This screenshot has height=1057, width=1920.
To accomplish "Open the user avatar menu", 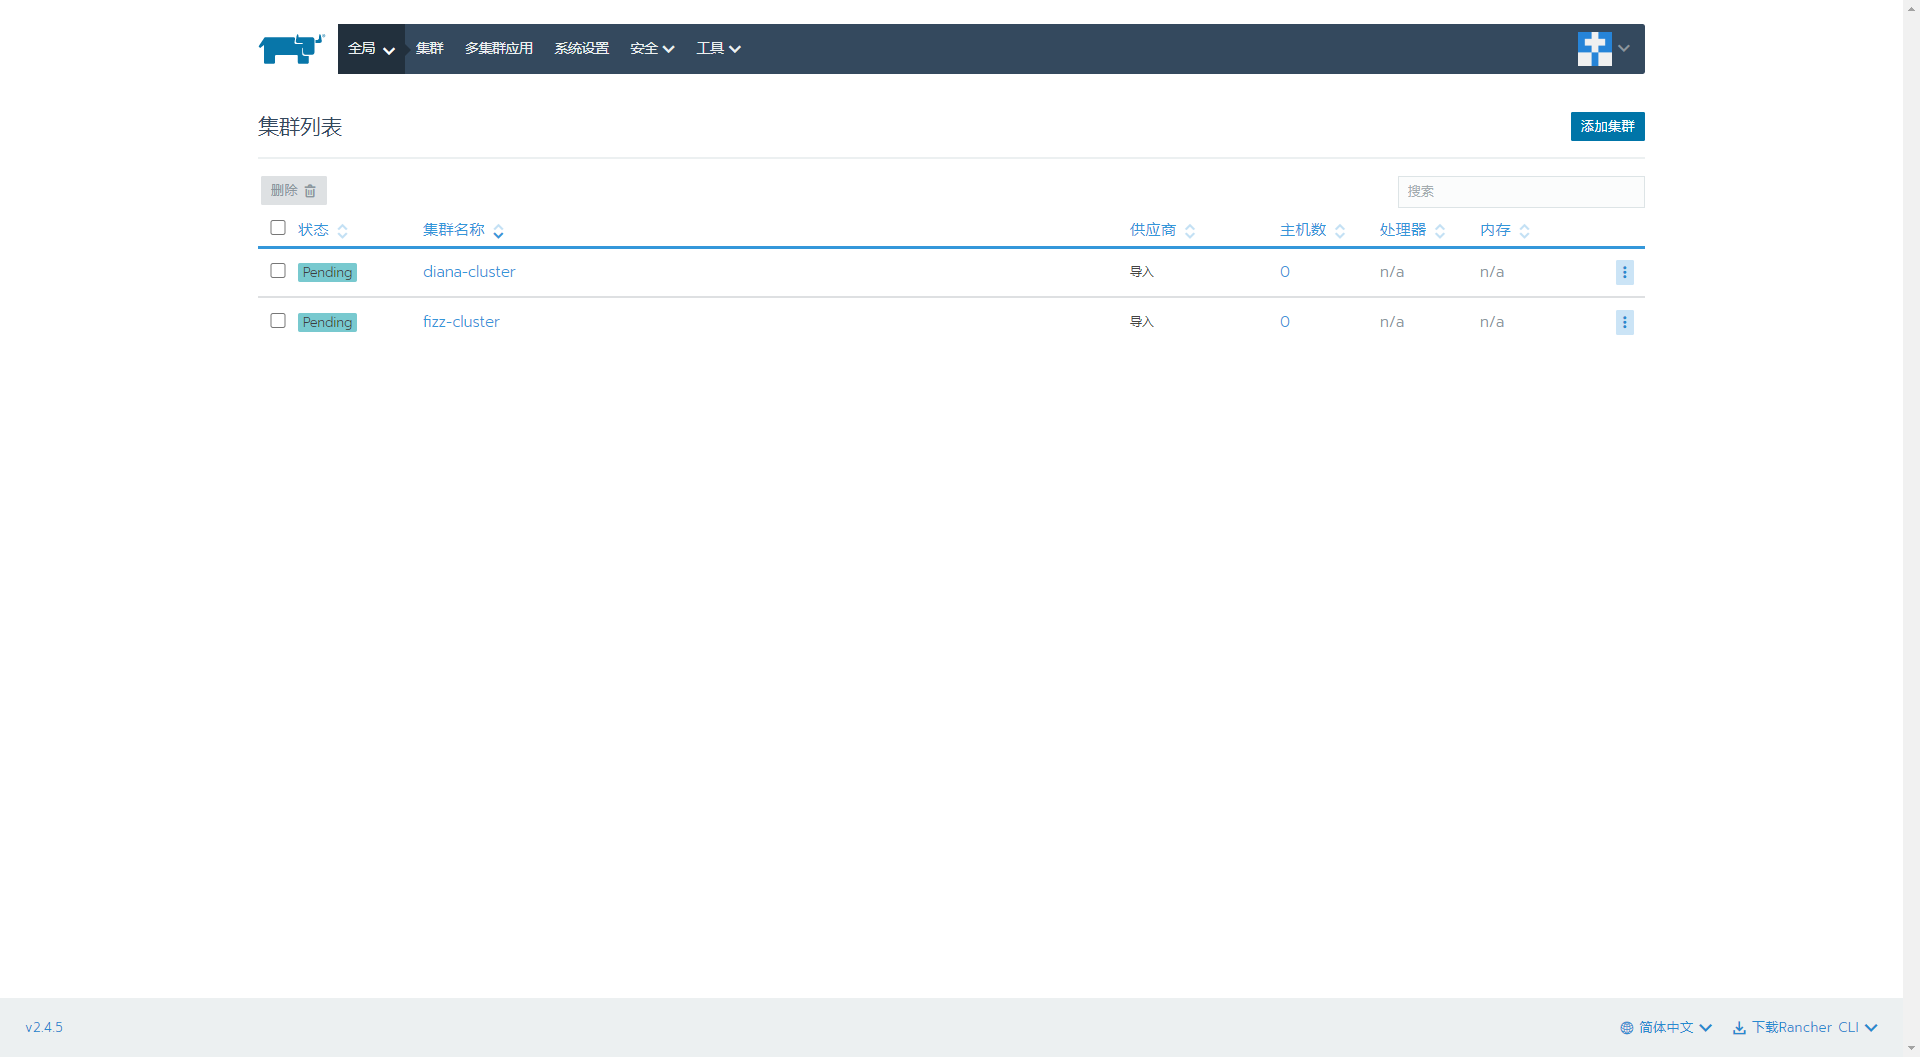I will [1604, 48].
